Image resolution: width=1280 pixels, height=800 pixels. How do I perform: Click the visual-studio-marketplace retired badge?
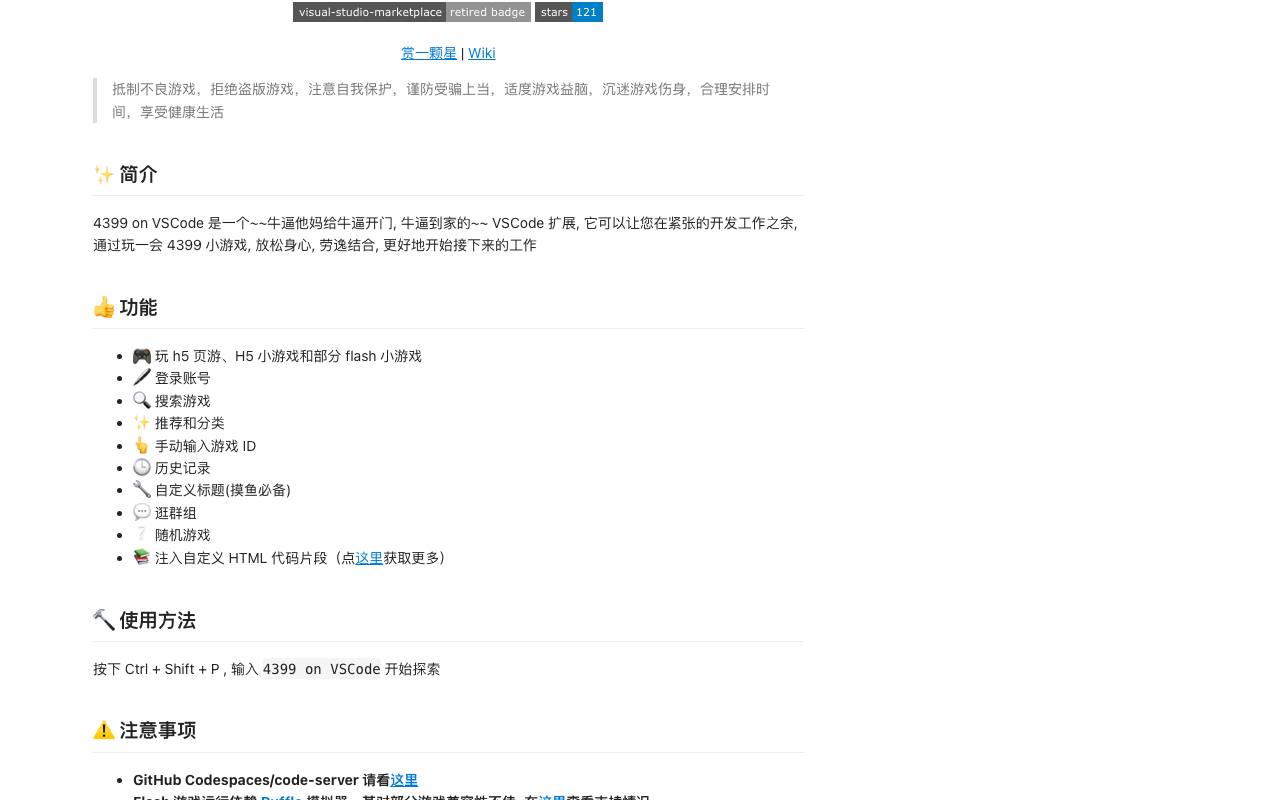412,12
